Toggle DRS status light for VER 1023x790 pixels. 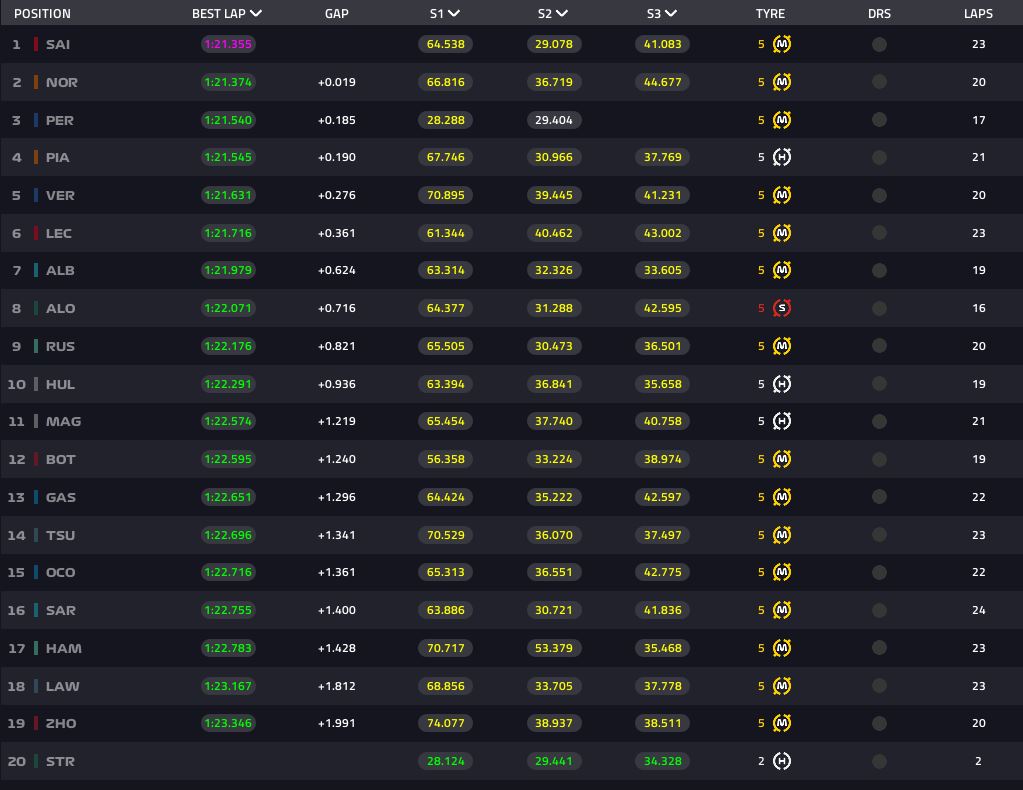click(879, 195)
